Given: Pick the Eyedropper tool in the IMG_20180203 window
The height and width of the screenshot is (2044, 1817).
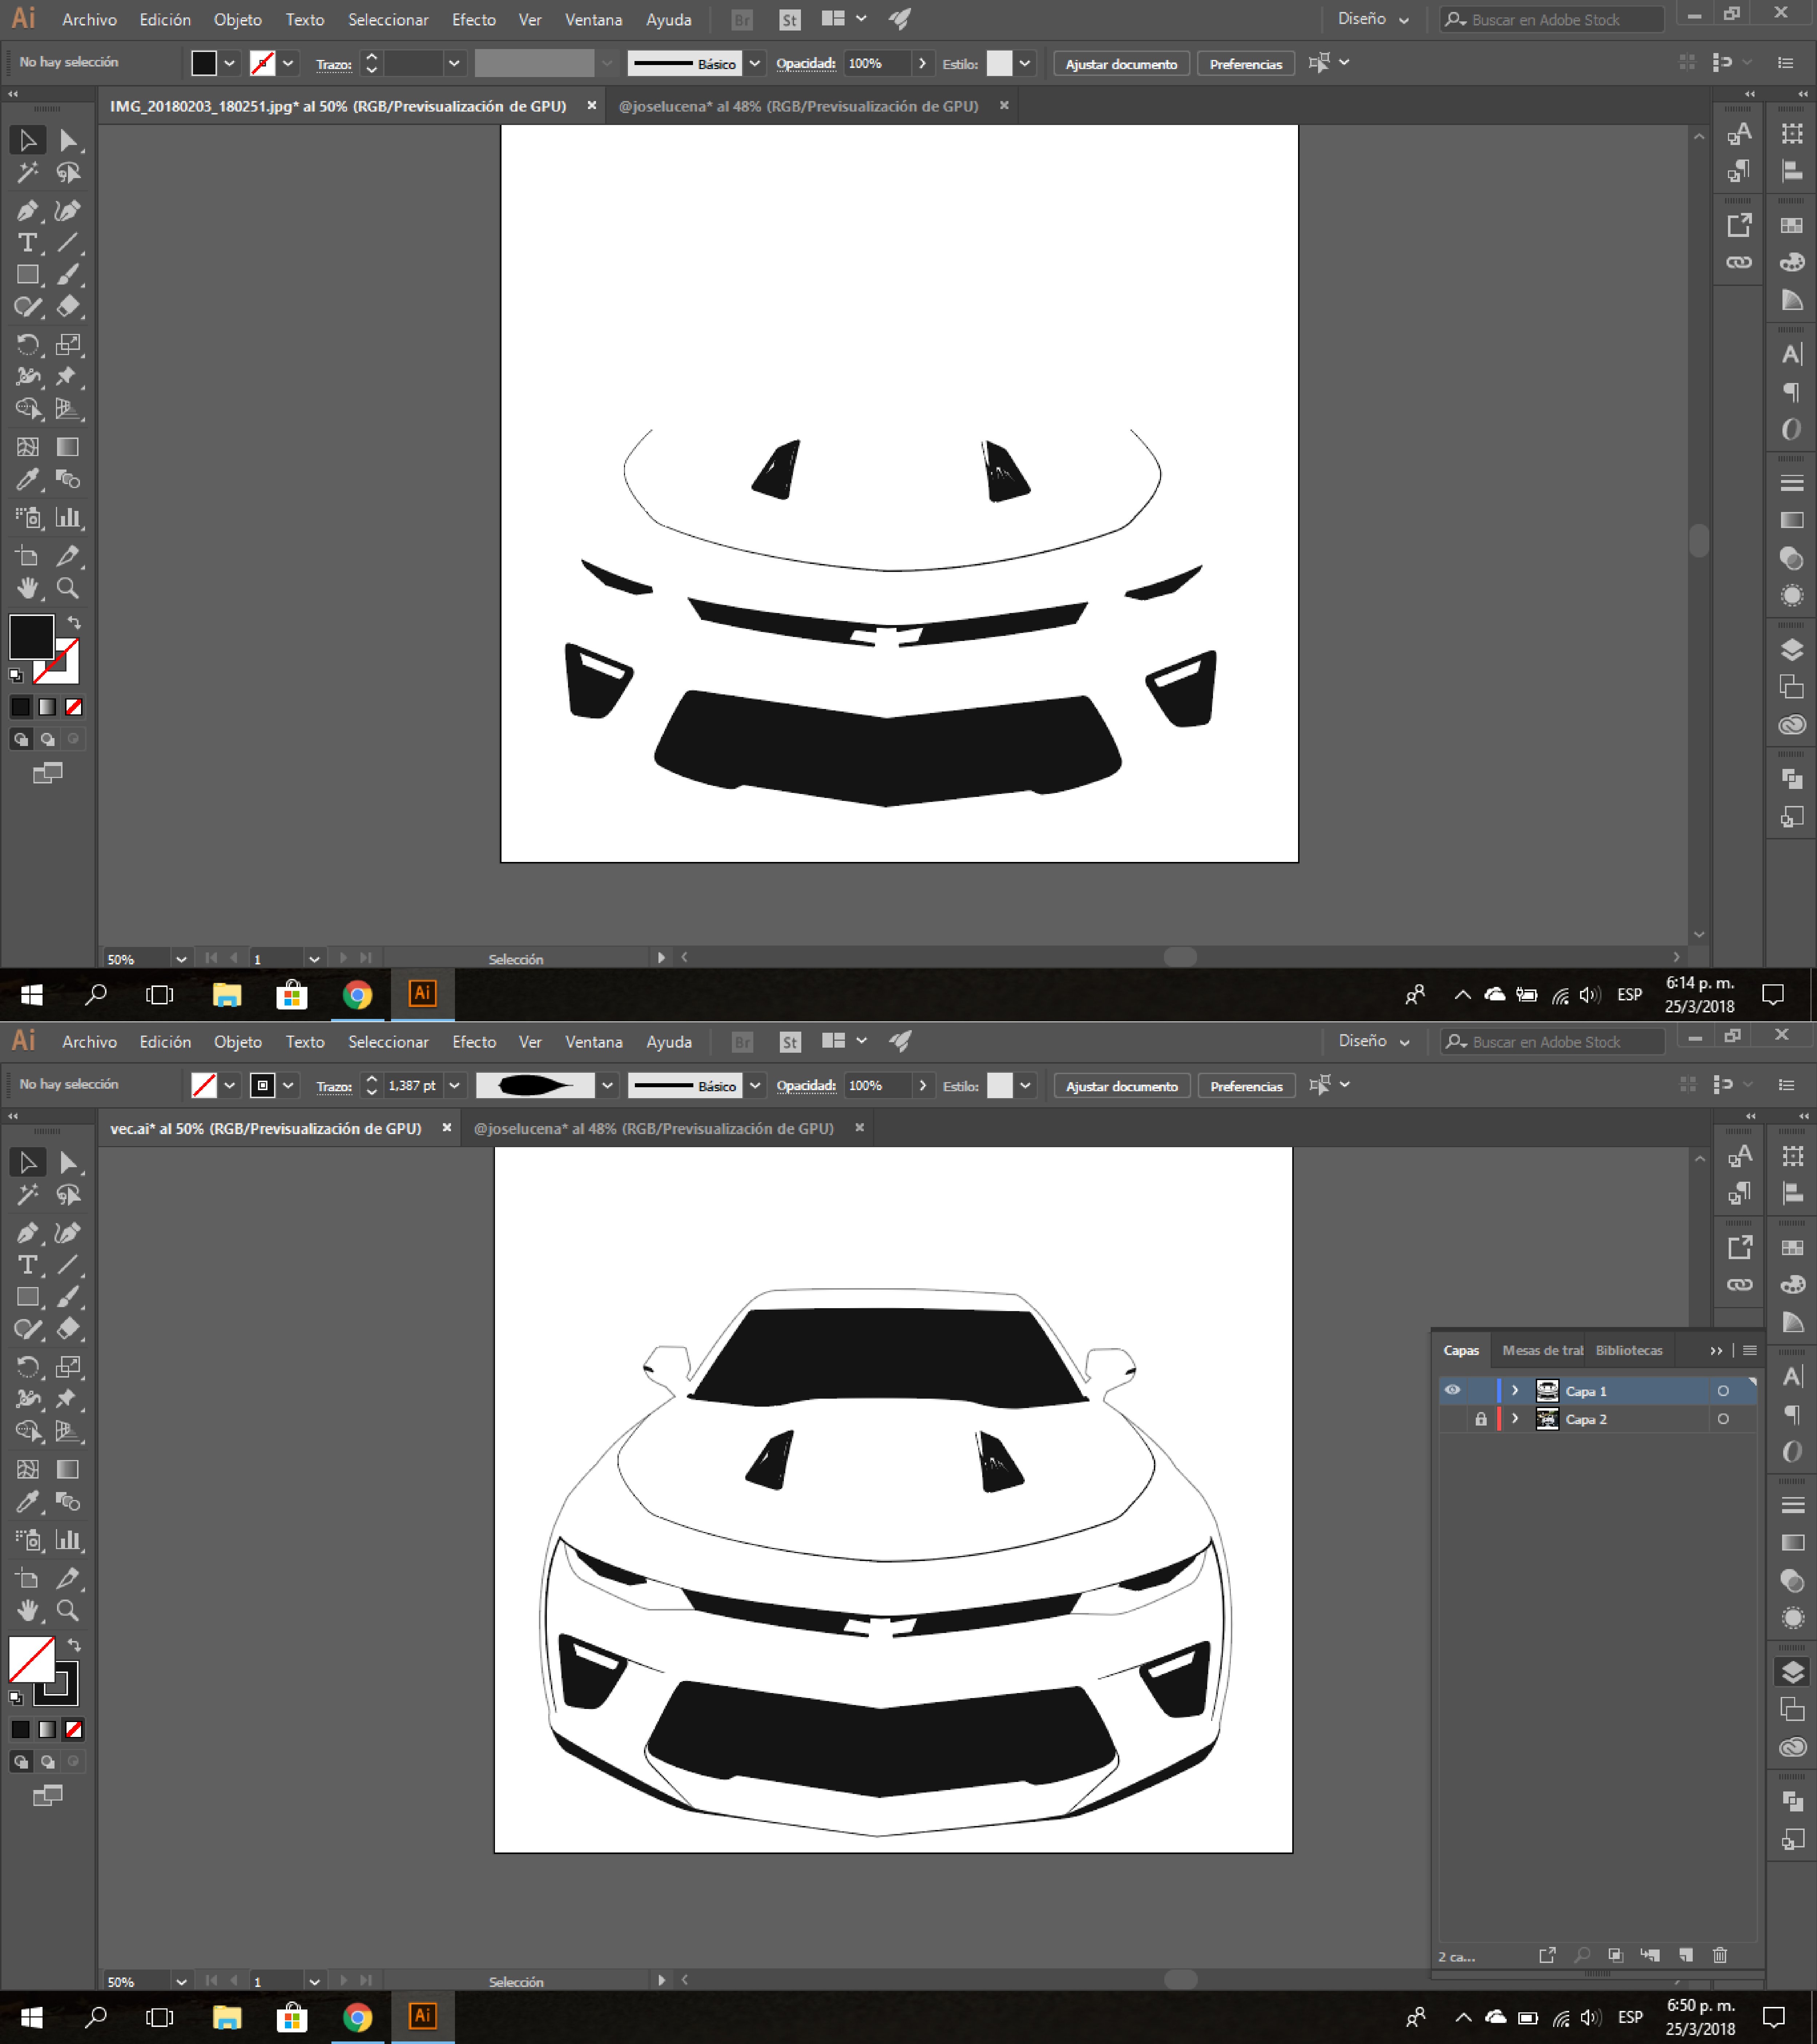Looking at the screenshot, I should point(27,480).
